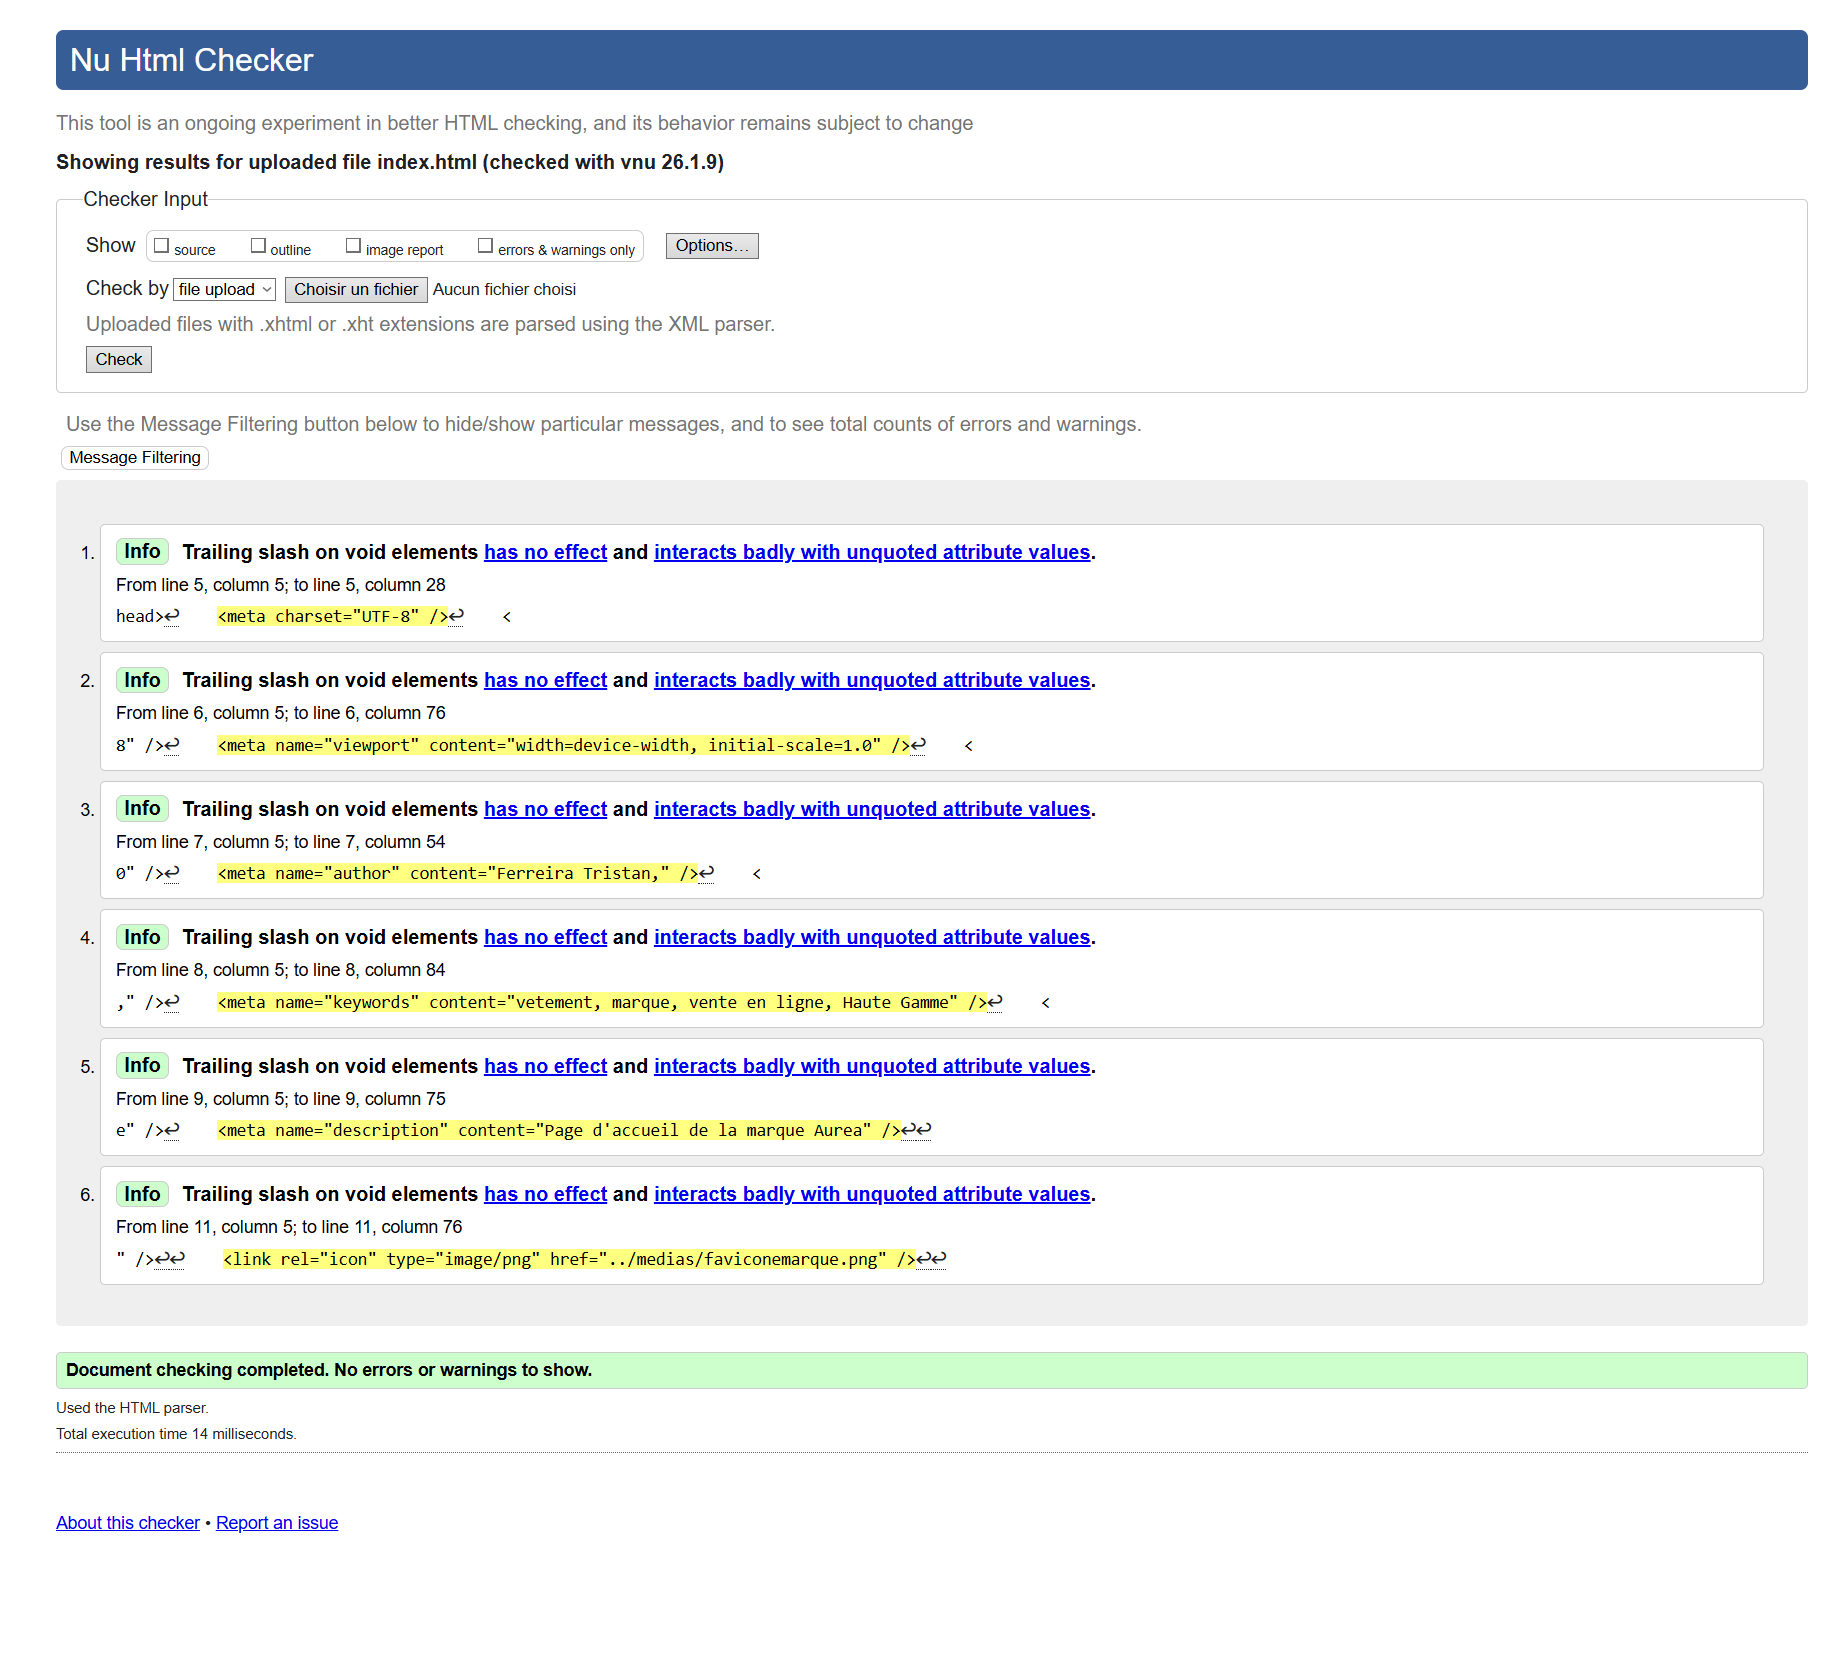Open the Message Filtering panel

click(135, 458)
